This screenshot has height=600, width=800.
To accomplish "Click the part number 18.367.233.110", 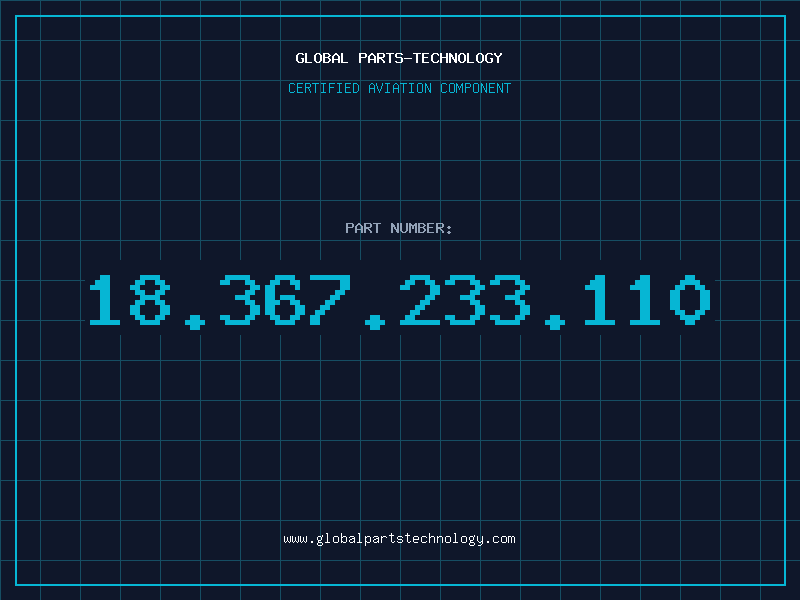I will click(x=400, y=301).
